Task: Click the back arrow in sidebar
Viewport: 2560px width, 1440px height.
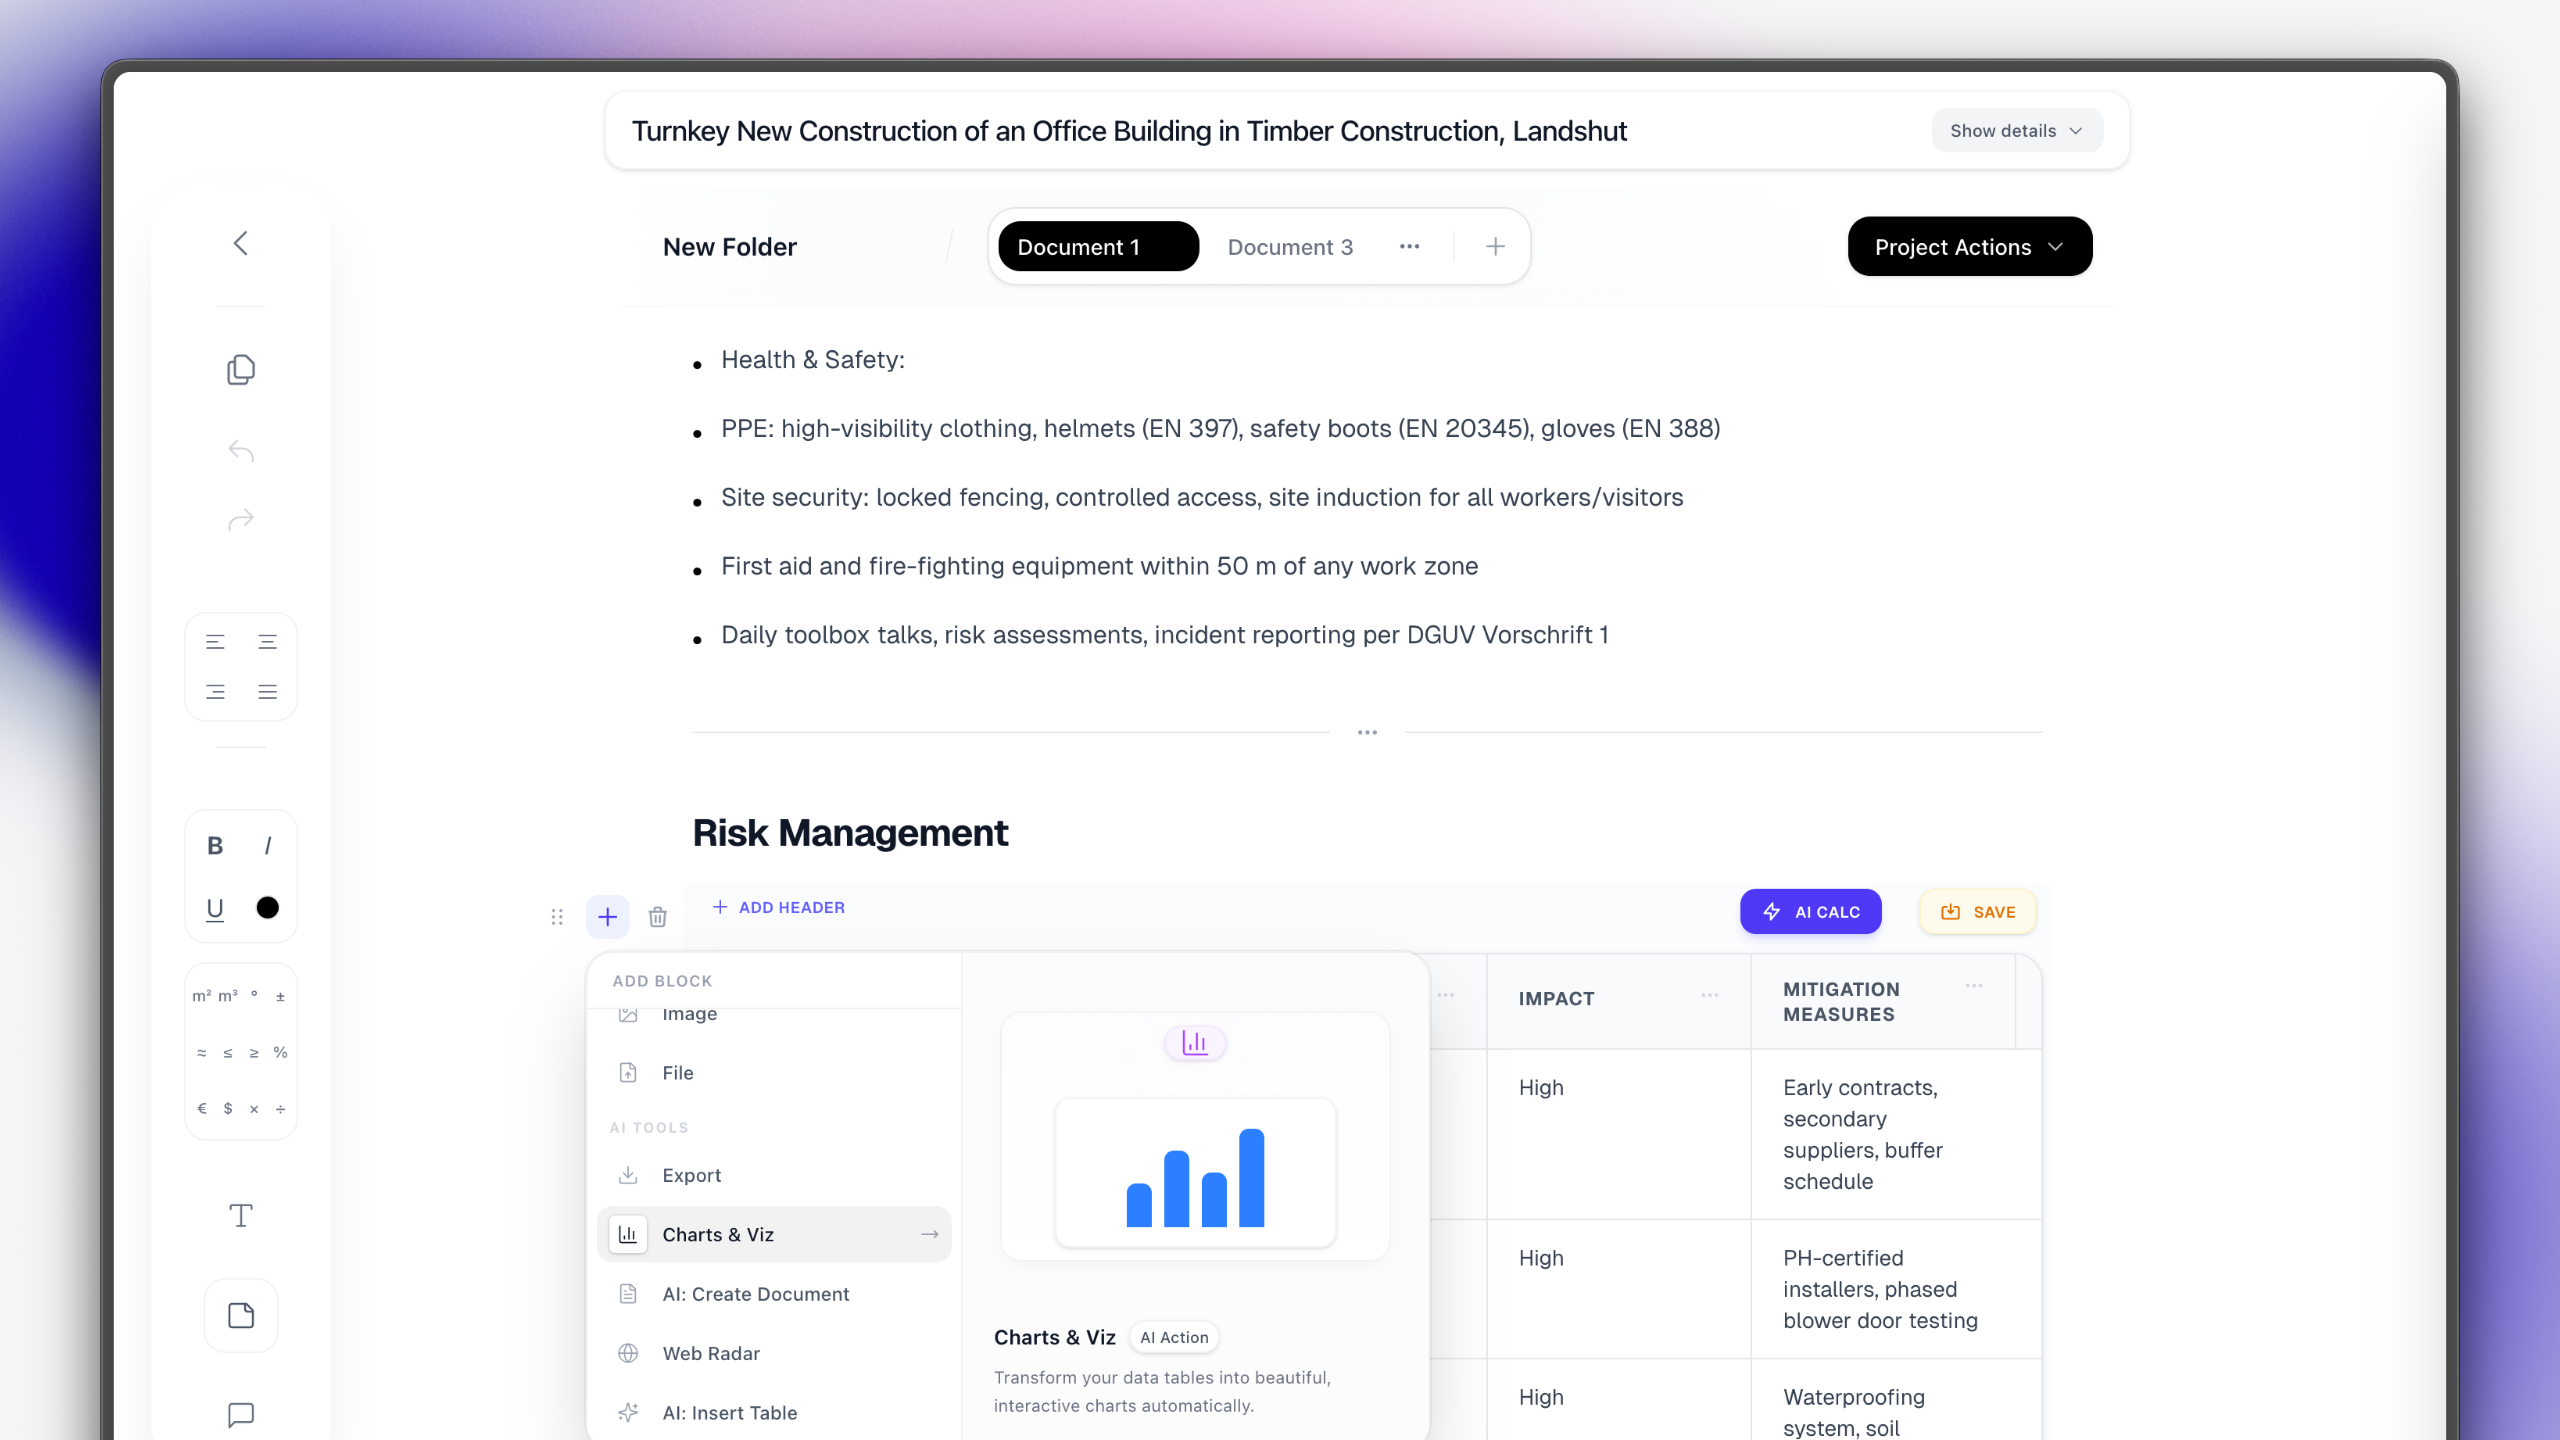Action: pos(240,243)
